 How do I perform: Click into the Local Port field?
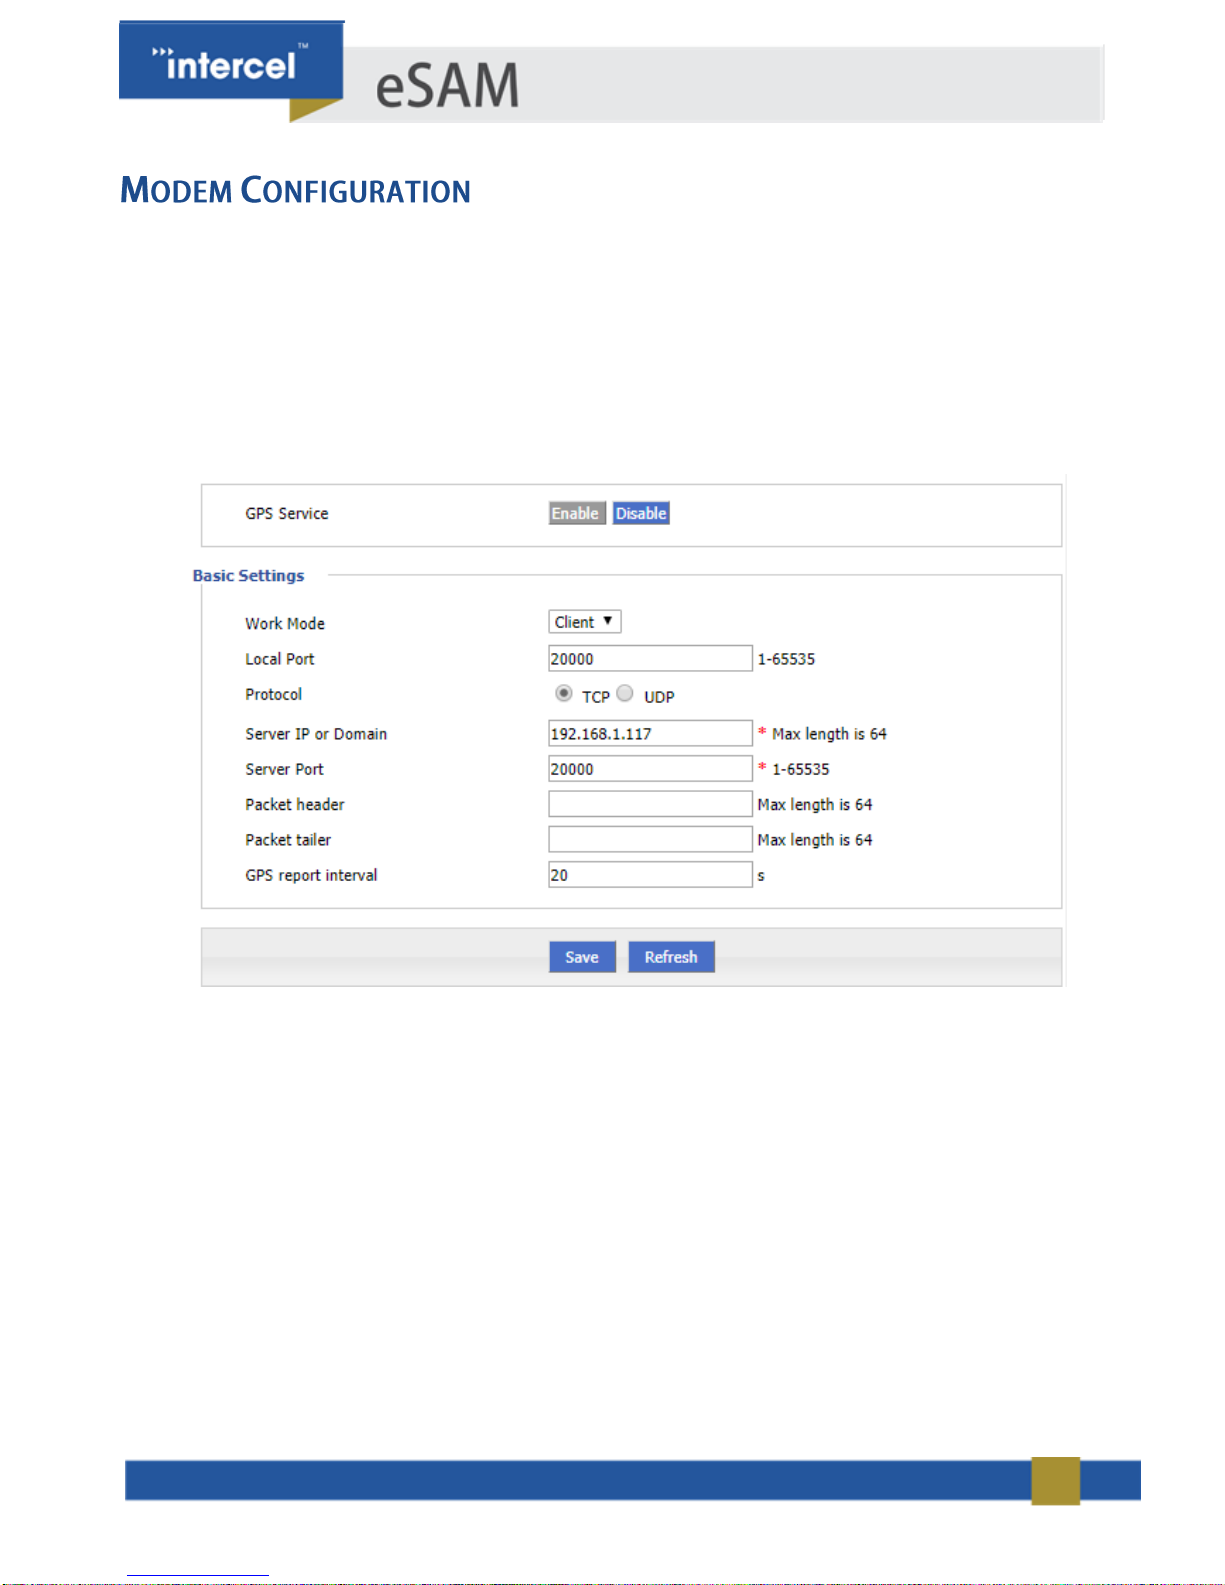649,658
